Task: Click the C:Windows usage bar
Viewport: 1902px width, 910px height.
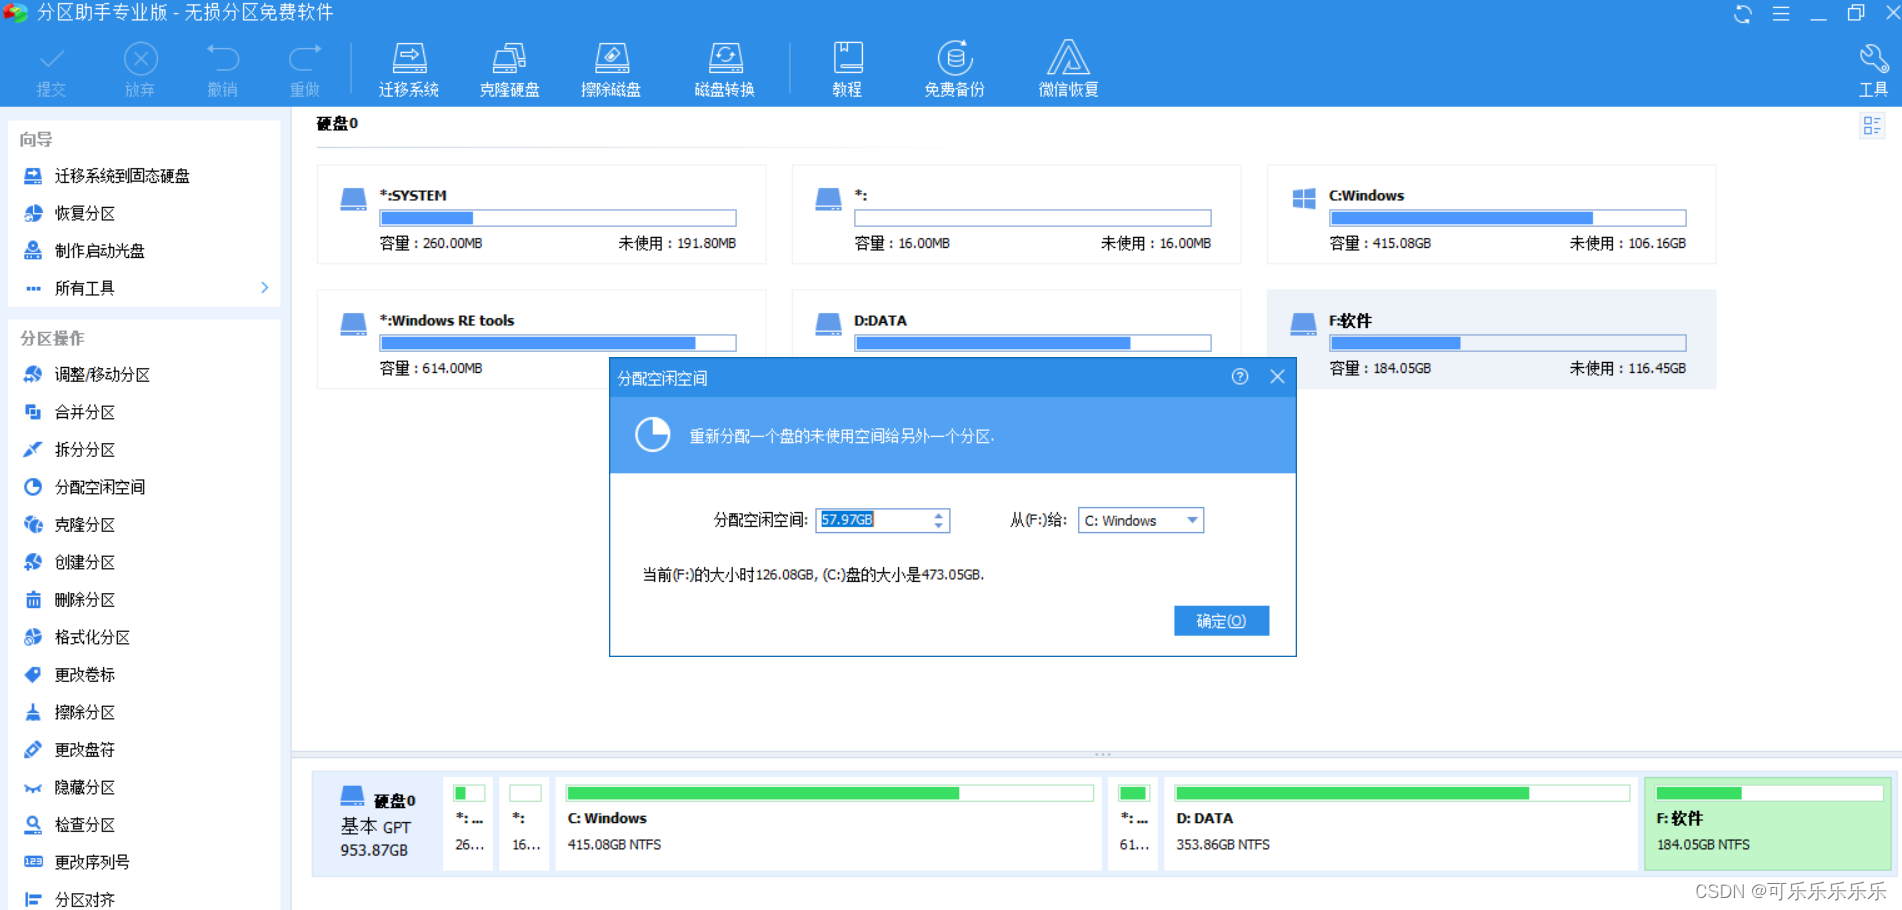Action: pyautogui.click(x=1508, y=218)
